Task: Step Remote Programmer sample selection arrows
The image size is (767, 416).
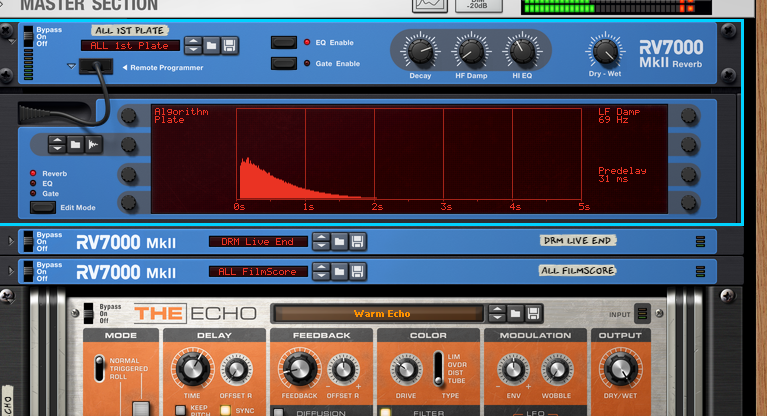Action: point(57,144)
